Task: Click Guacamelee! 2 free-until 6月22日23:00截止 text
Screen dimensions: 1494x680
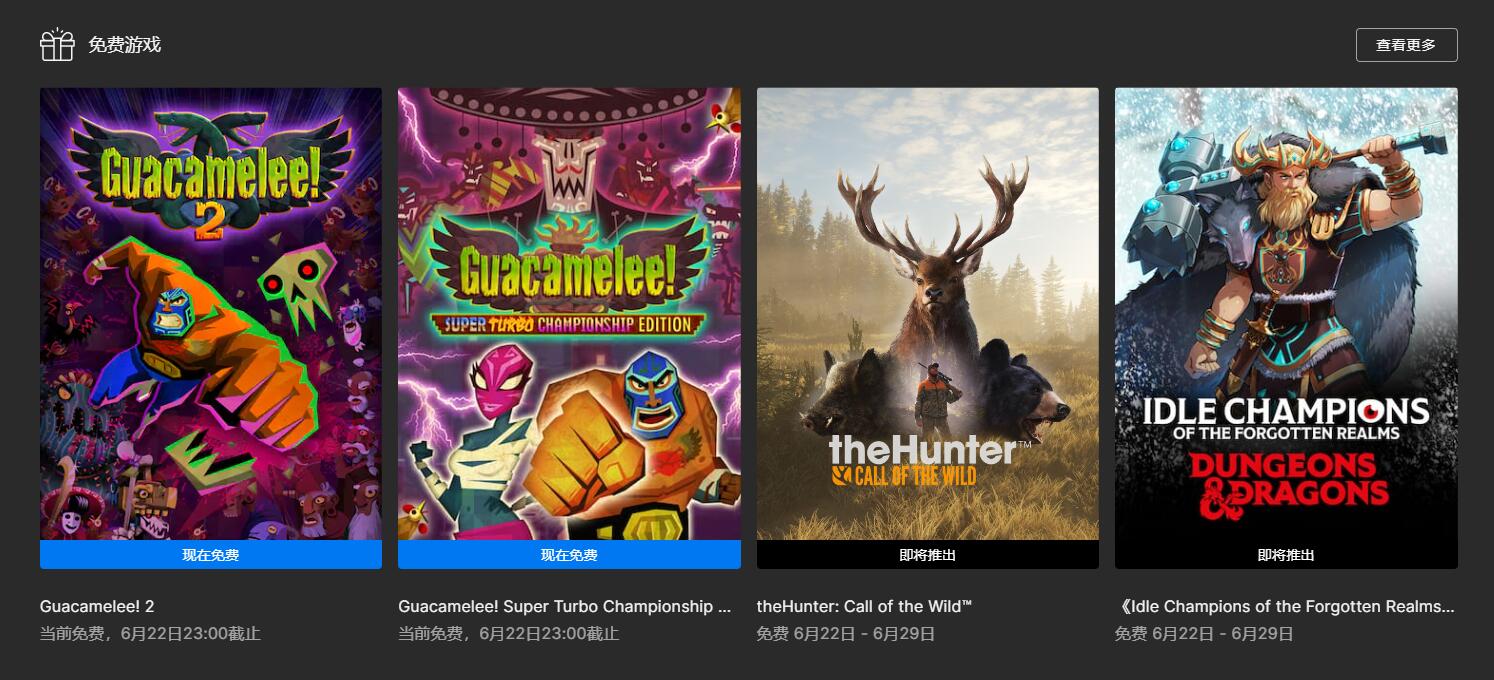Action: pyautogui.click(x=150, y=634)
